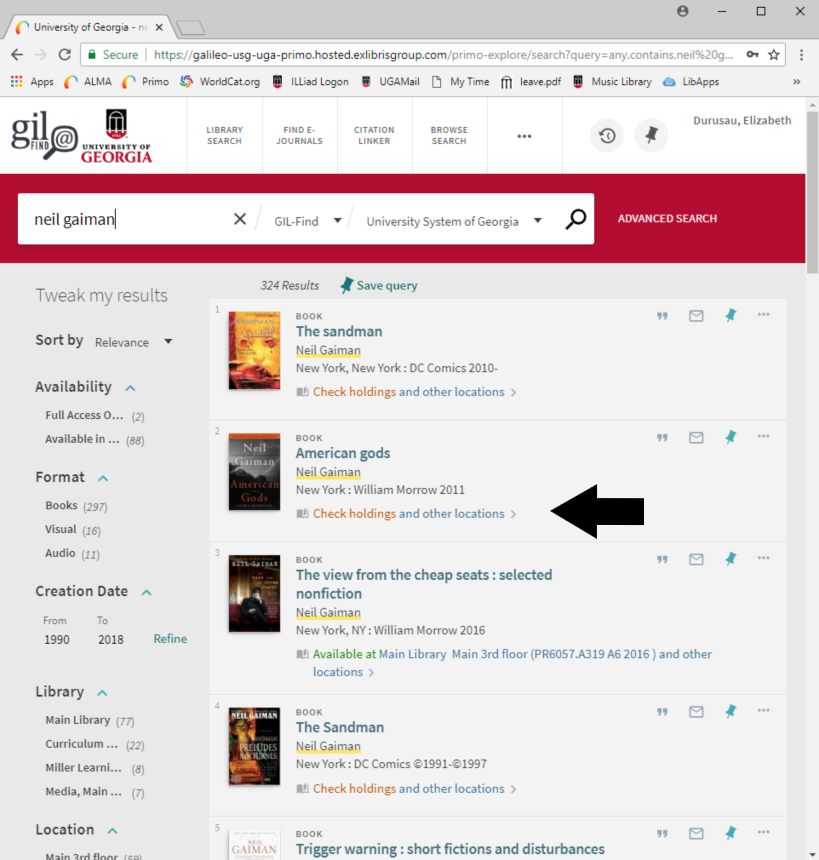Click the search magnifying glass icon
This screenshot has width=819, height=860.
tap(575, 219)
